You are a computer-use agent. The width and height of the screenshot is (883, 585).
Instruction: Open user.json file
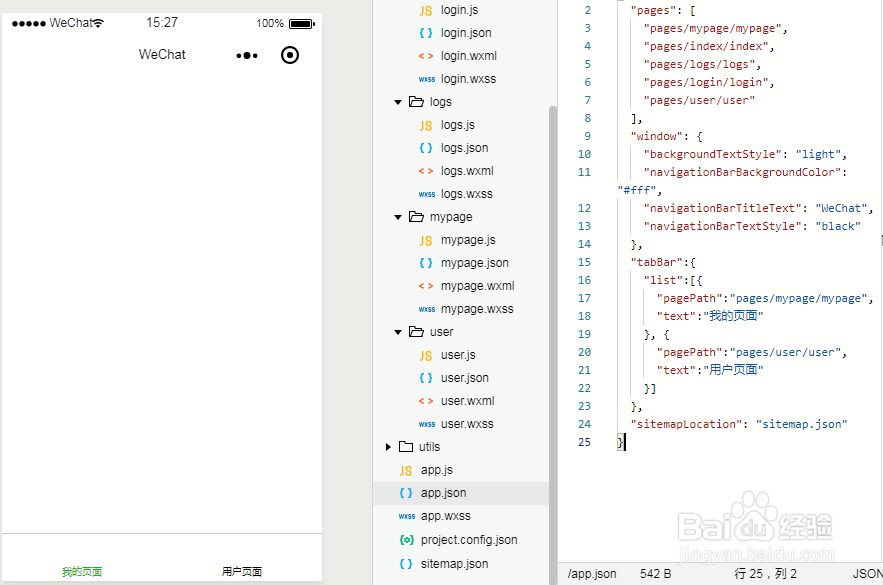(x=465, y=378)
